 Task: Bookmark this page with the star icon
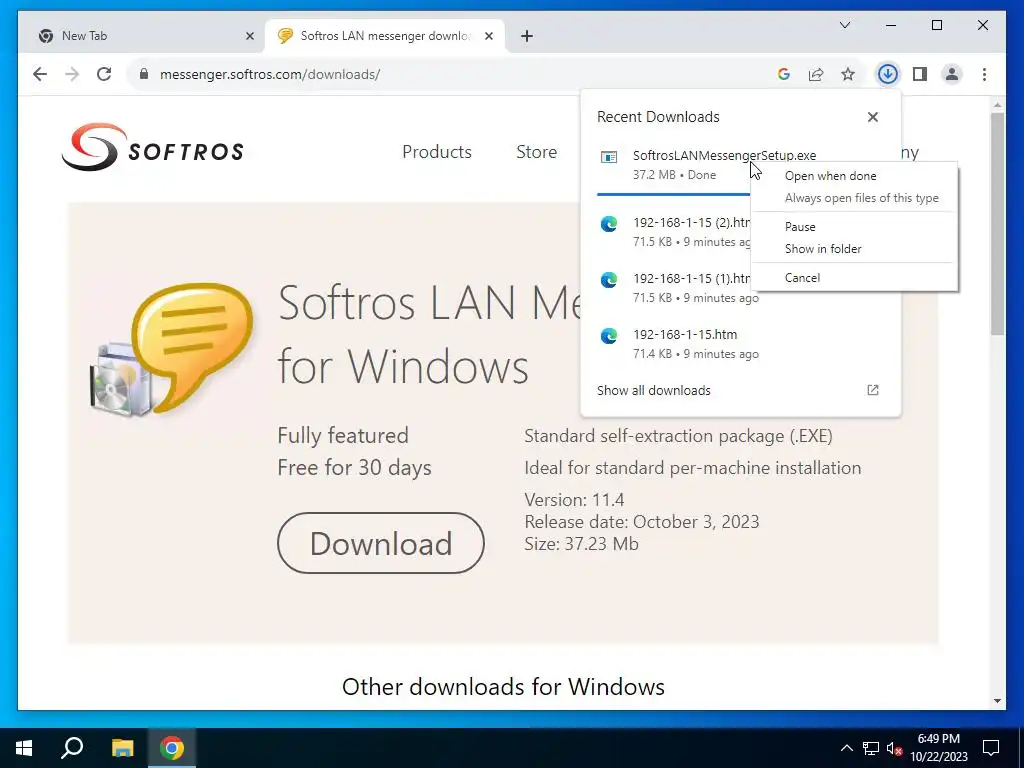tap(848, 74)
